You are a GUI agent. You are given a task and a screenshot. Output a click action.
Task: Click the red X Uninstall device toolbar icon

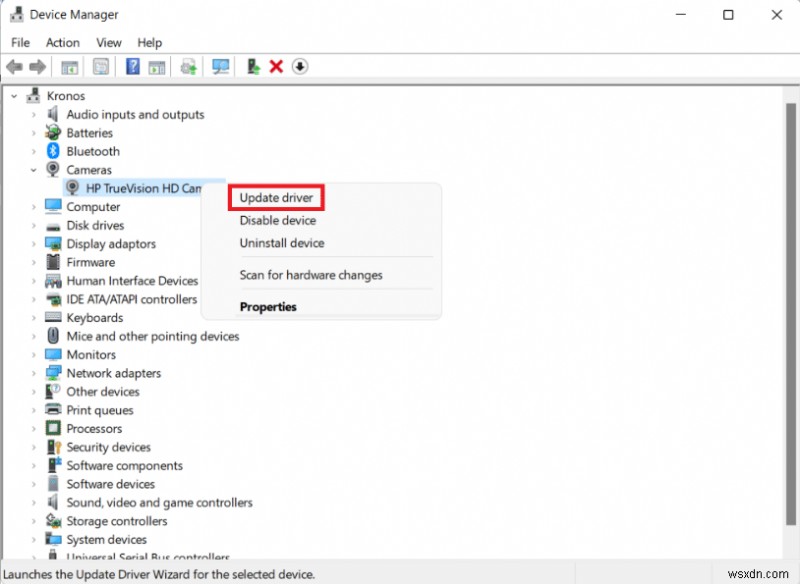(x=276, y=66)
